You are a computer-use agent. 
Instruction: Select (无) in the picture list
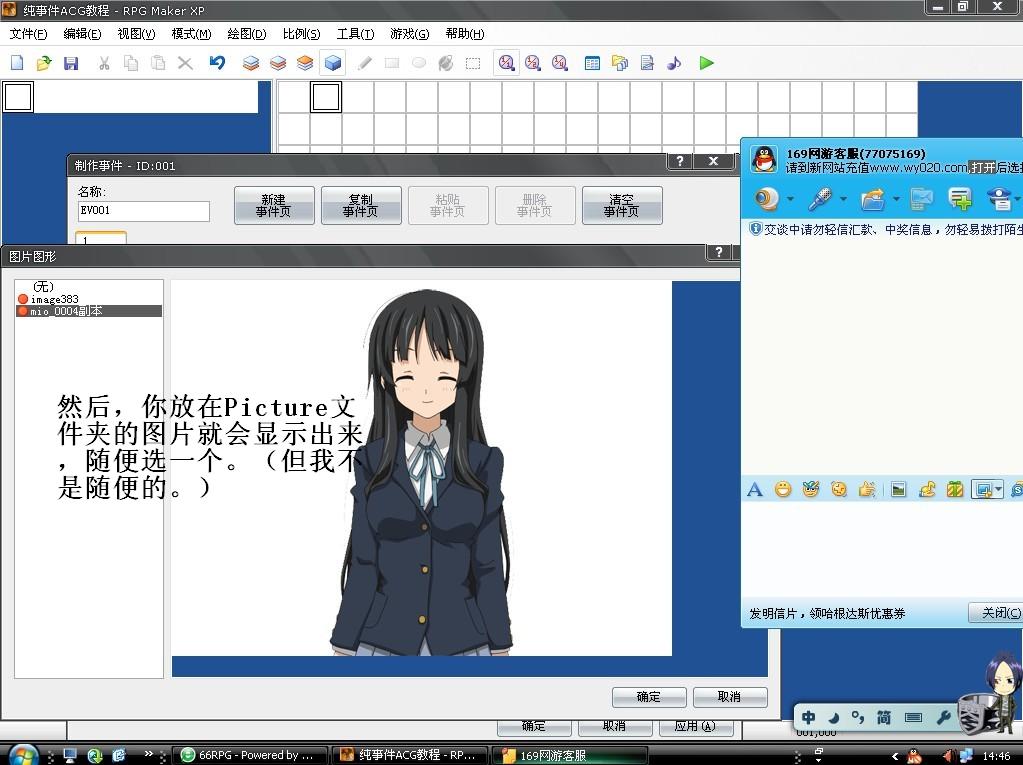89,286
